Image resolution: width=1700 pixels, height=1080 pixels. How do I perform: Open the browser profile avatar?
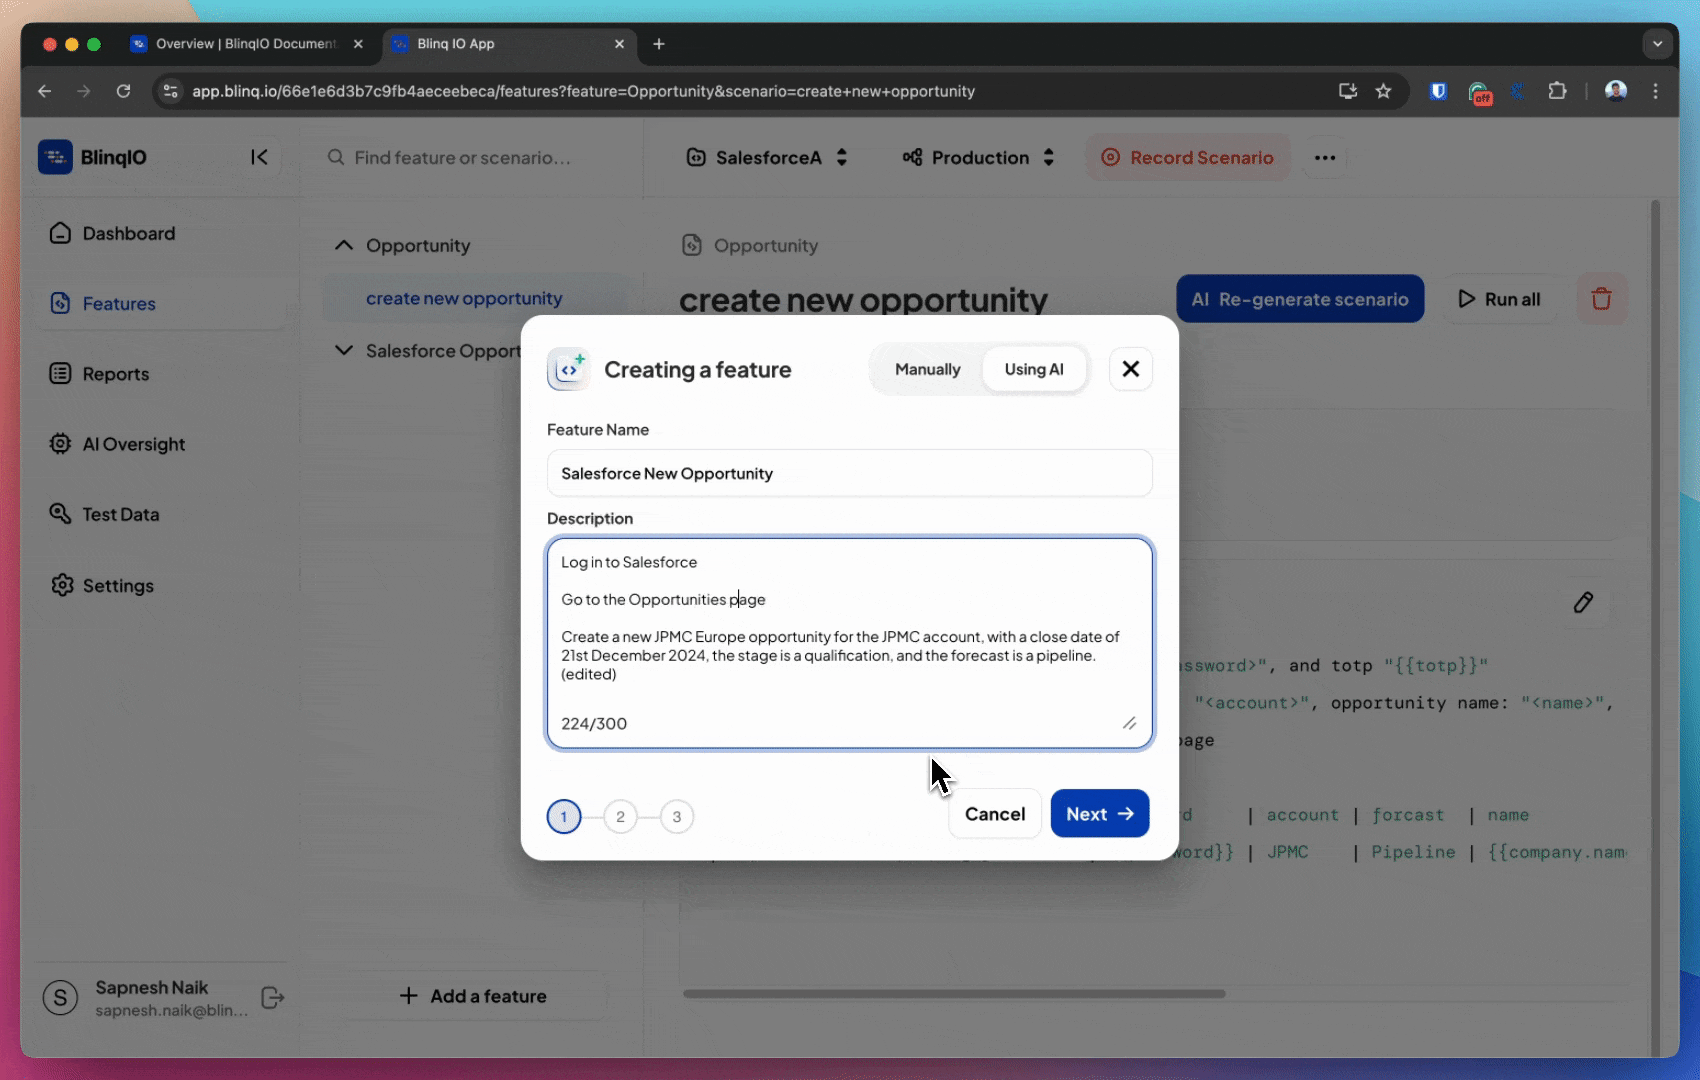tap(1616, 91)
